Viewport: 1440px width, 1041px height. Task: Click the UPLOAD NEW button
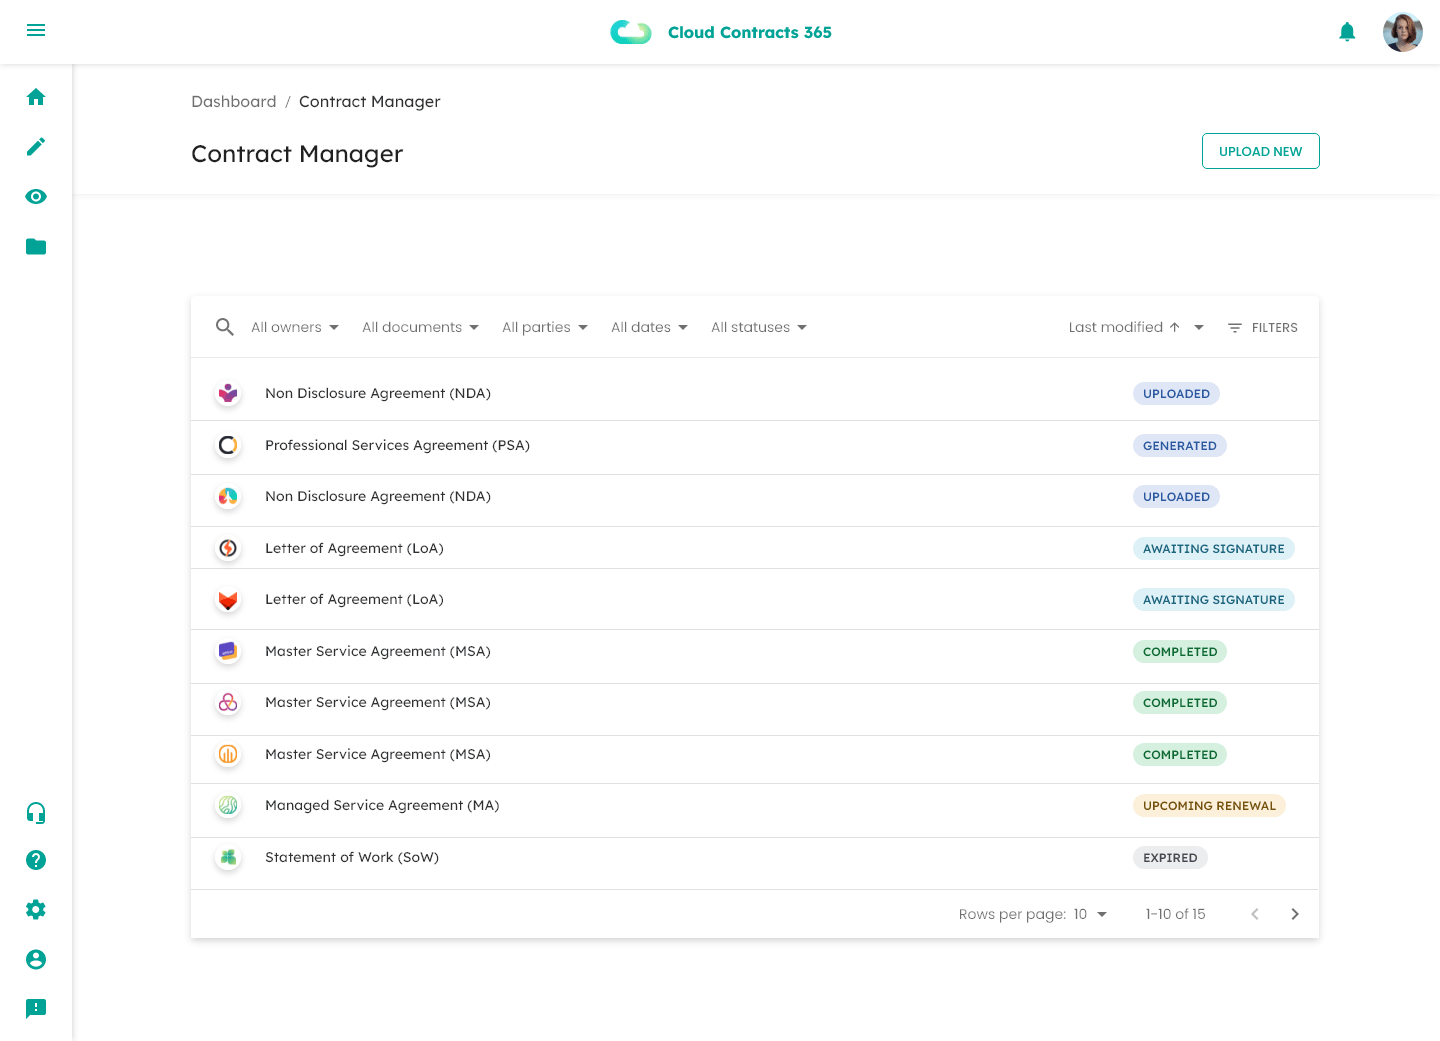tap(1260, 151)
